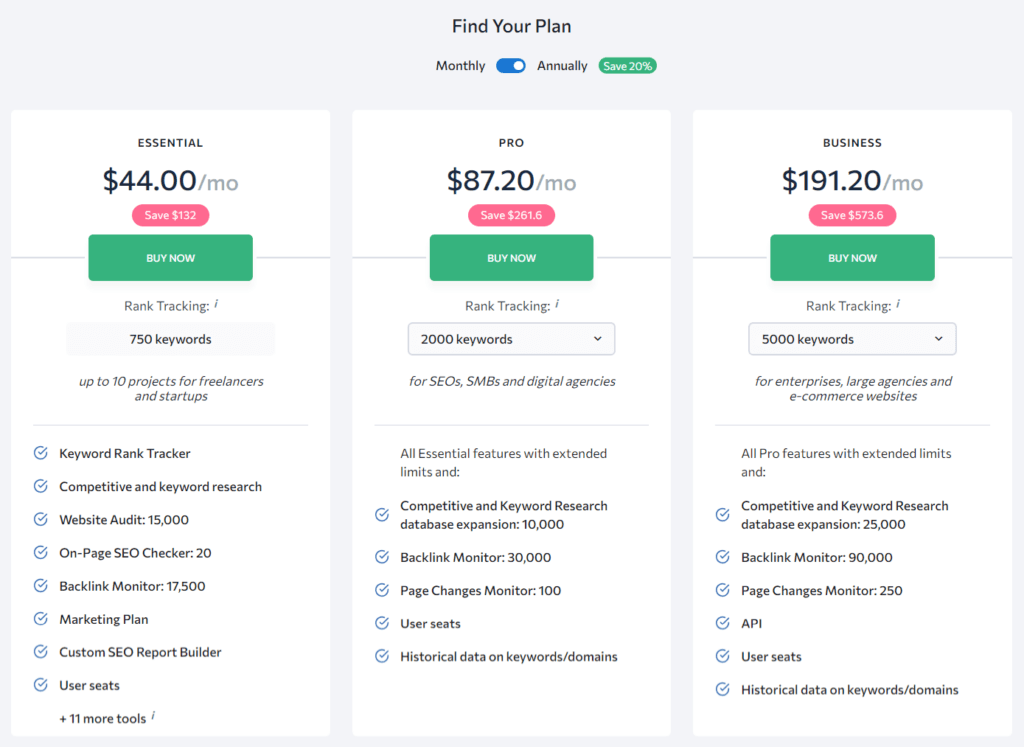Select the Essential plan header
Image resolution: width=1024 pixels, height=747 pixels.
point(170,143)
